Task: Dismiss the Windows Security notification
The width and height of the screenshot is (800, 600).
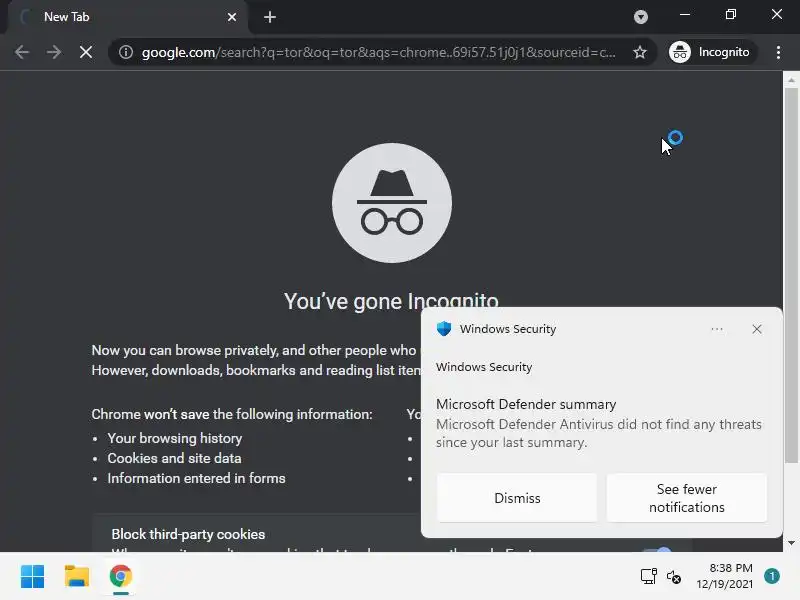Action: coord(517,498)
